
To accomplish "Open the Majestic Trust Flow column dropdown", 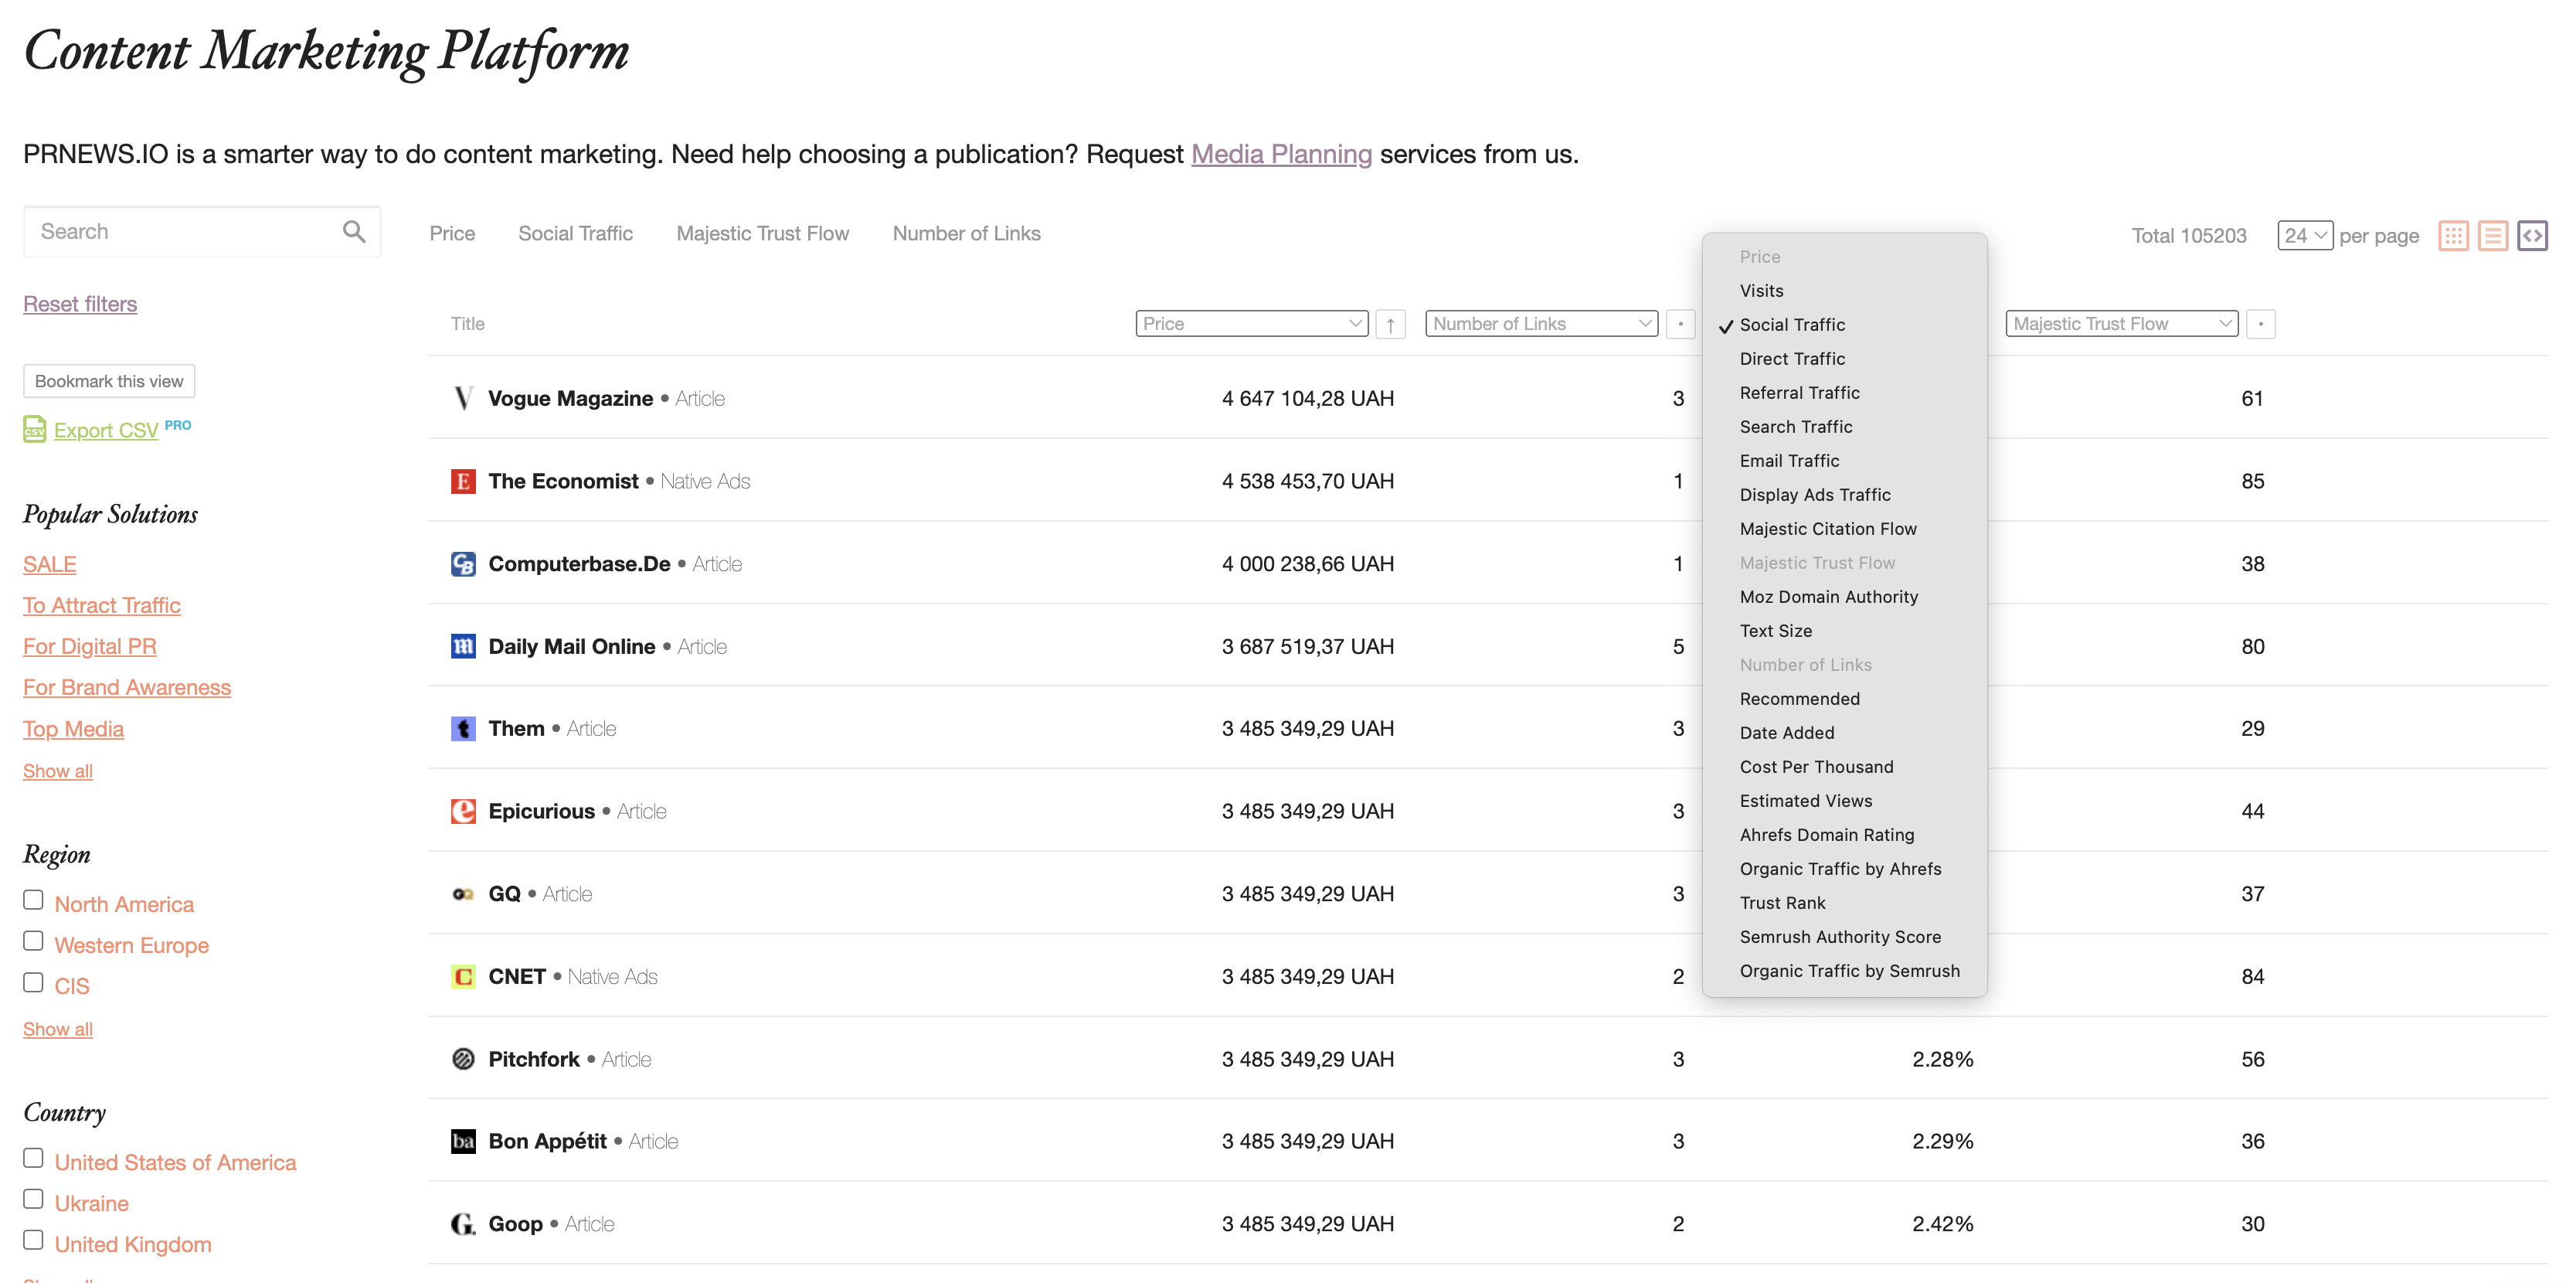I will (x=2121, y=324).
